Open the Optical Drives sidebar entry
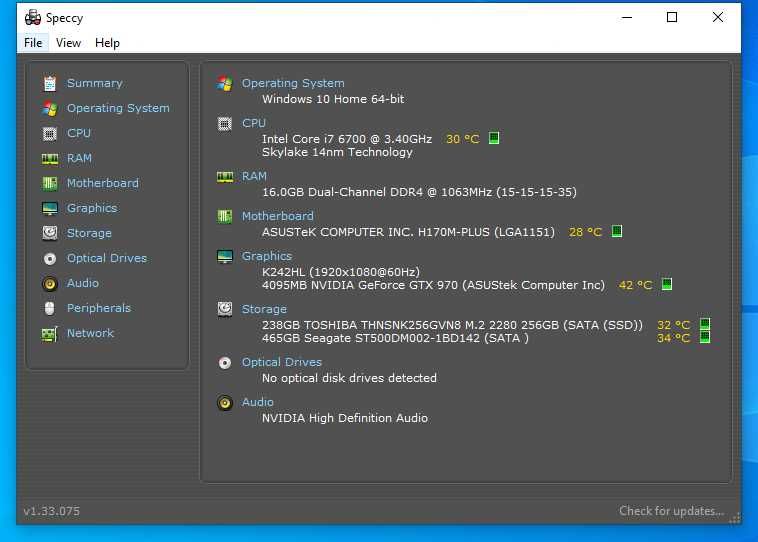 coord(107,258)
